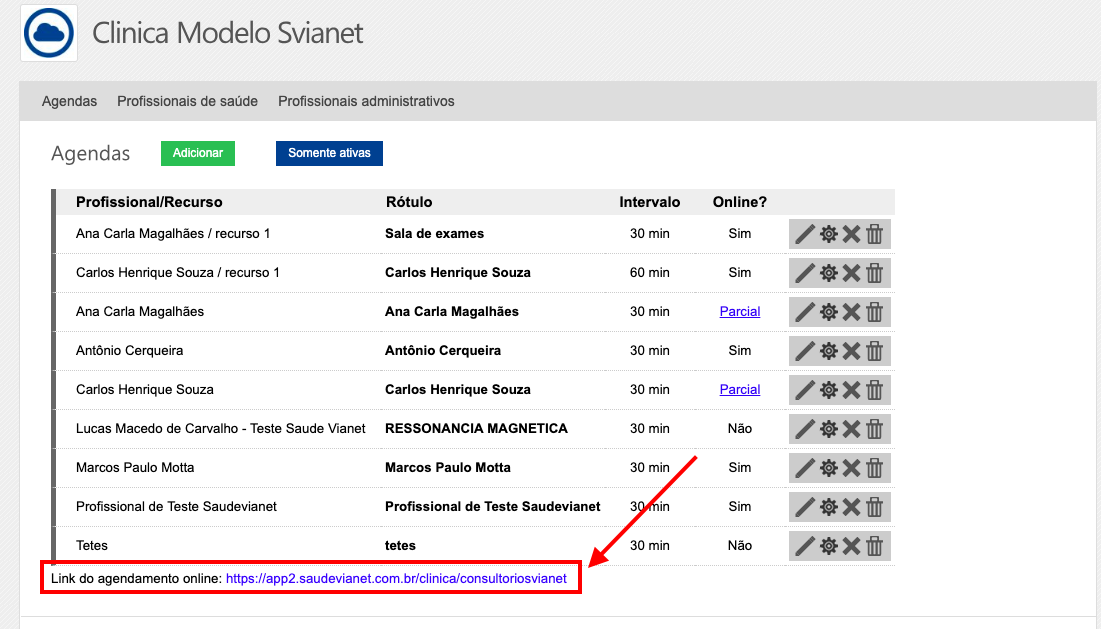Go to Profissionais de saúde menu

pos(187,101)
